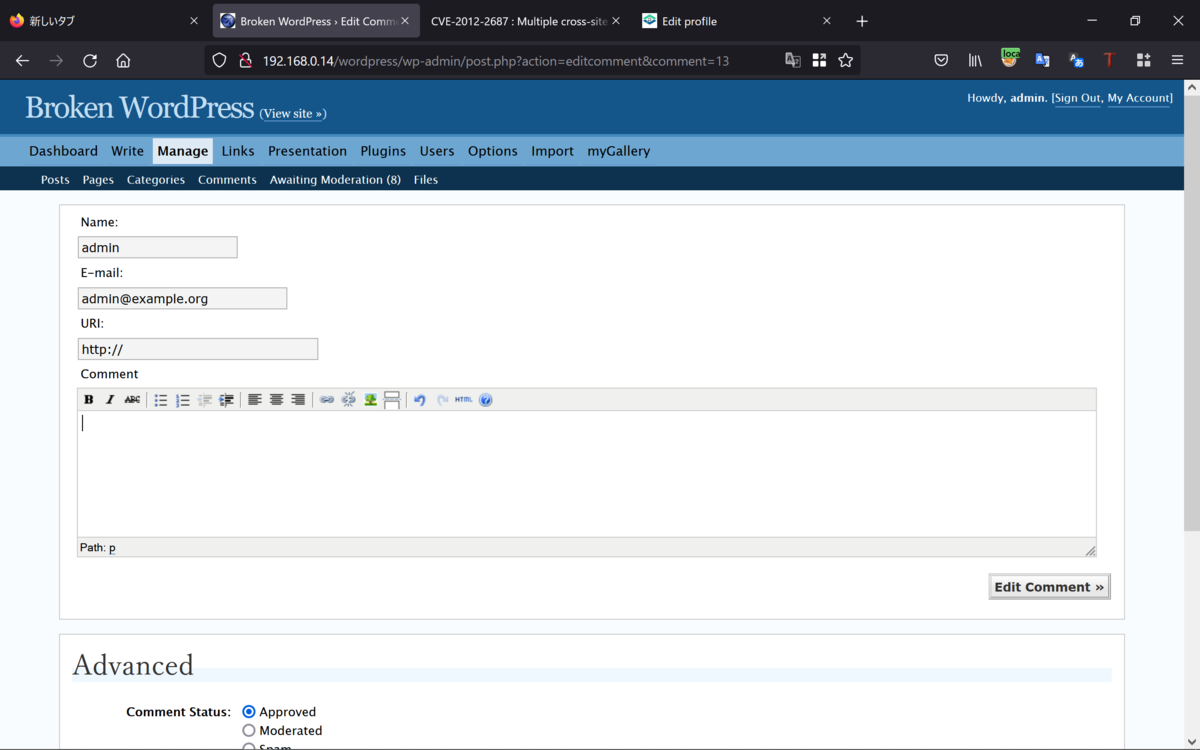Open the Firefox library icon
The width and height of the screenshot is (1200, 750).
coord(975,61)
